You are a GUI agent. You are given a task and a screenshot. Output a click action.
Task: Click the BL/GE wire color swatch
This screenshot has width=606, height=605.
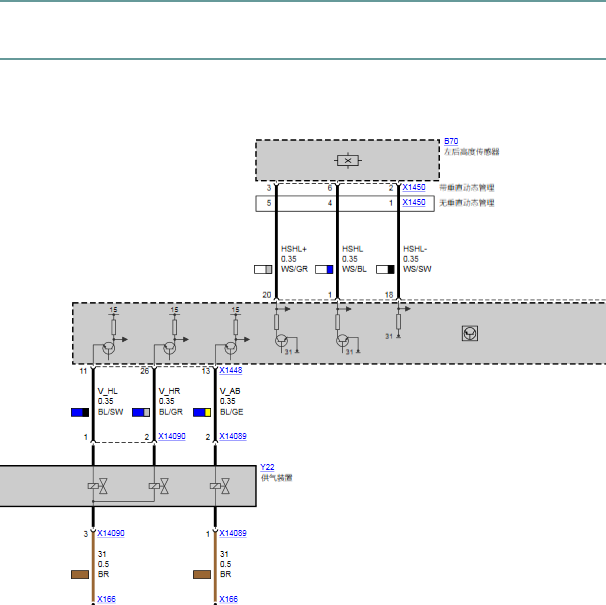tap(202, 412)
